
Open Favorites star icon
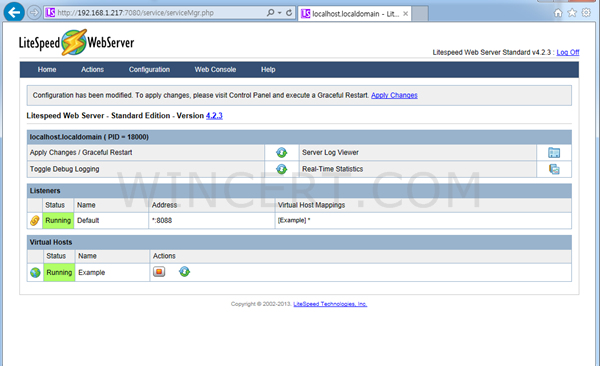point(572,13)
